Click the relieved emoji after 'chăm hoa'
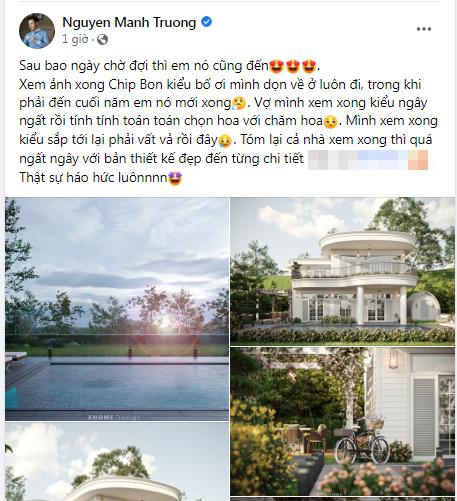 [x=330, y=122]
